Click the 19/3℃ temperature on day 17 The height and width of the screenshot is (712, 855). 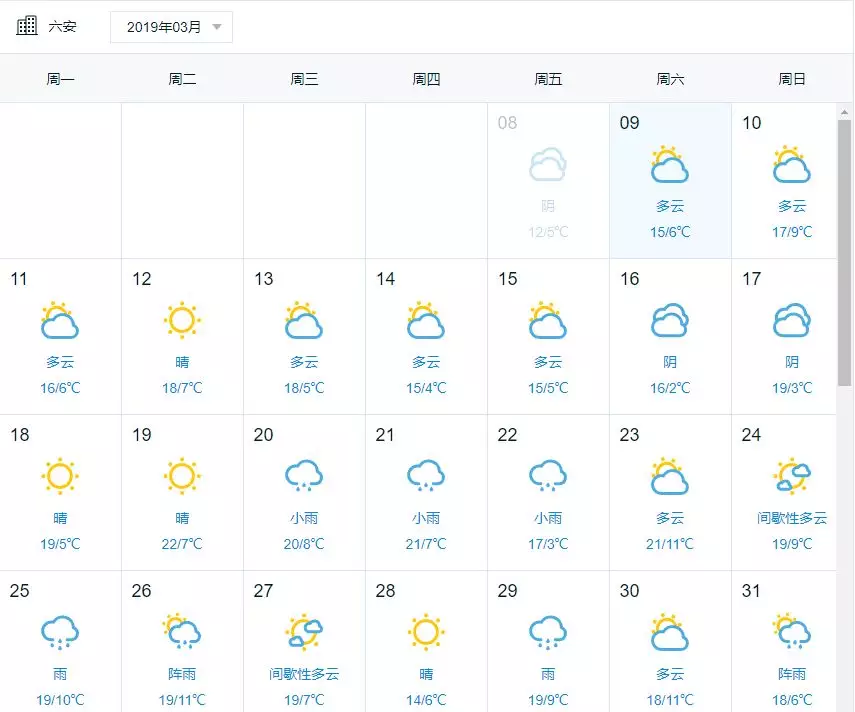point(792,388)
